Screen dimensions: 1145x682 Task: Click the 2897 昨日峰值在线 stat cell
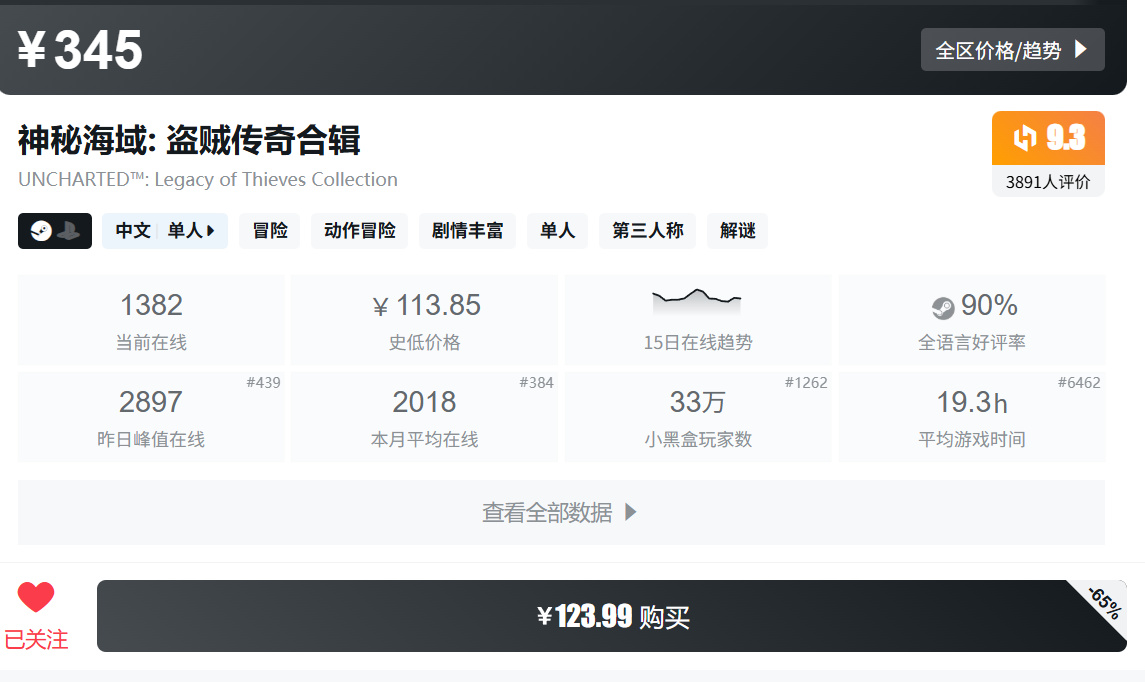pyautogui.click(x=151, y=417)
